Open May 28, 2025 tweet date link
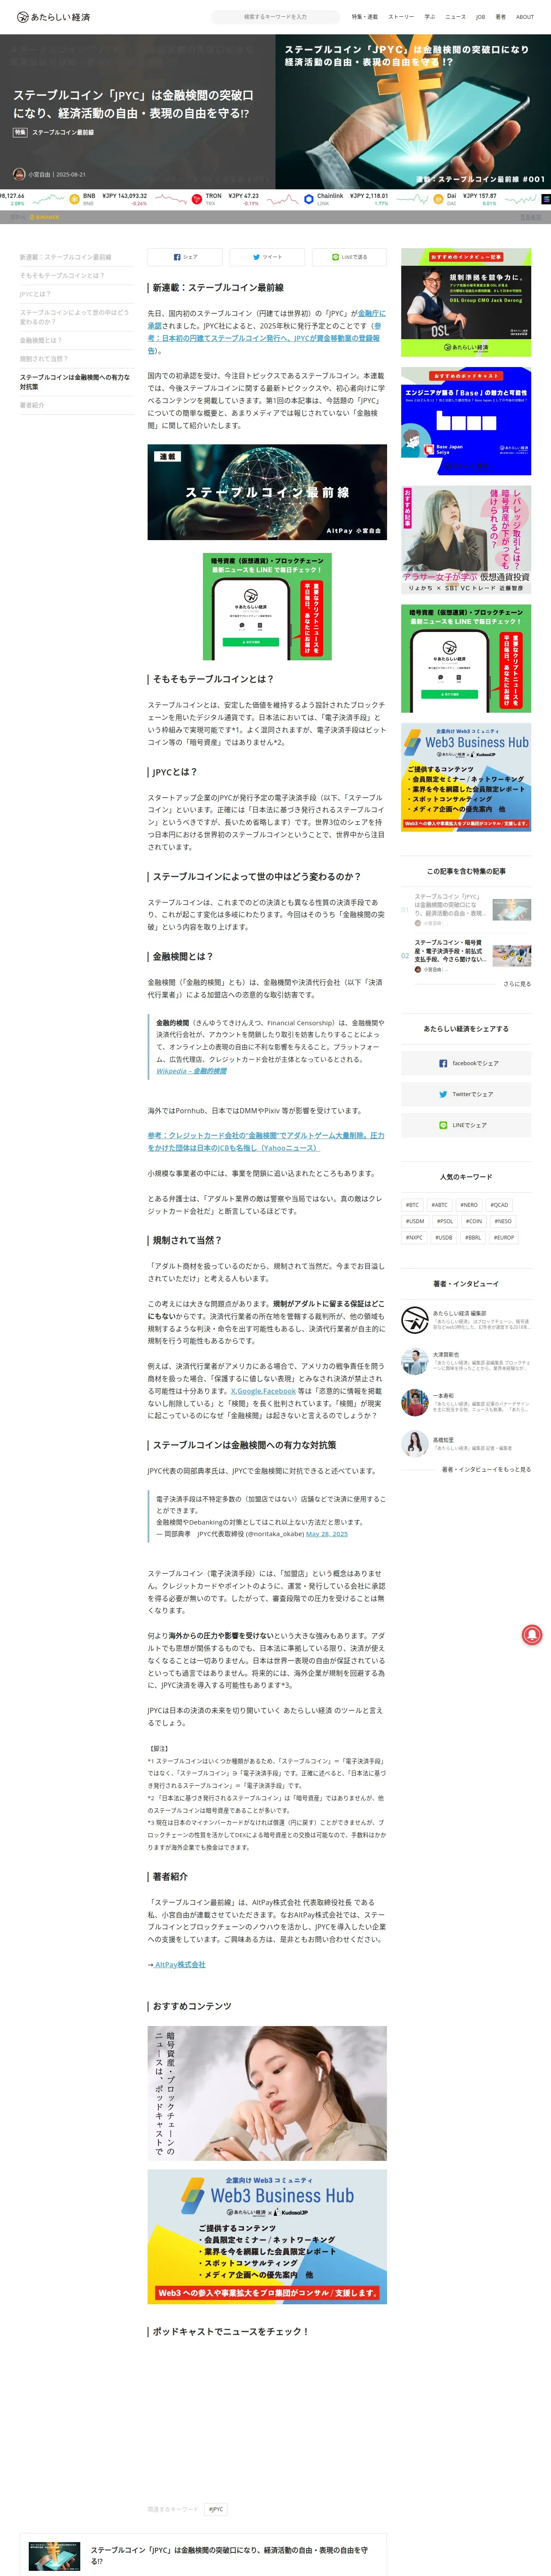This screenshot has height=2576, width=551. pyautogui.click(x=327, y=1533)
